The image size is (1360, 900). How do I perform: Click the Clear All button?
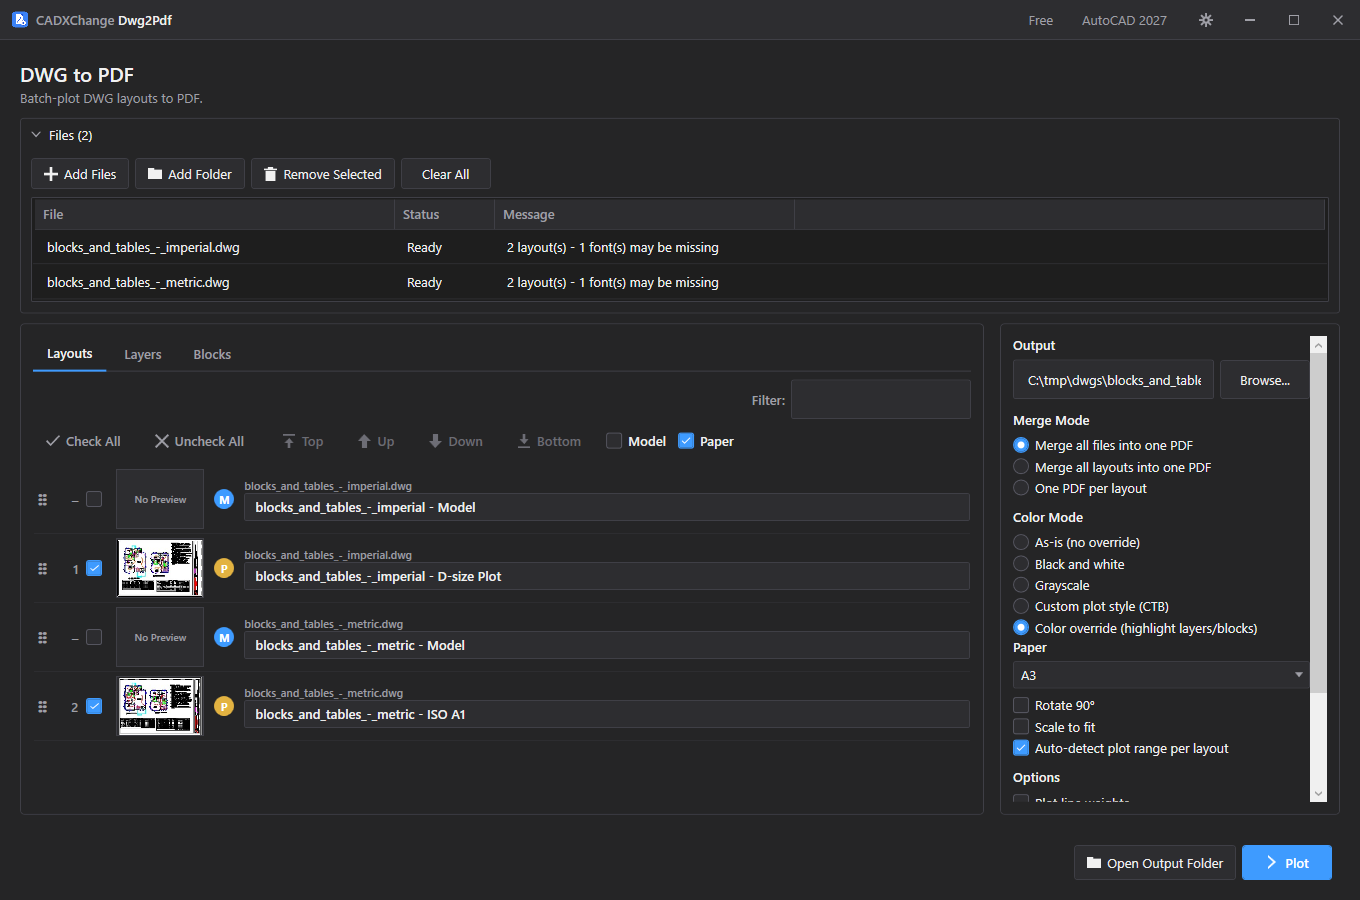coord(446,174)
